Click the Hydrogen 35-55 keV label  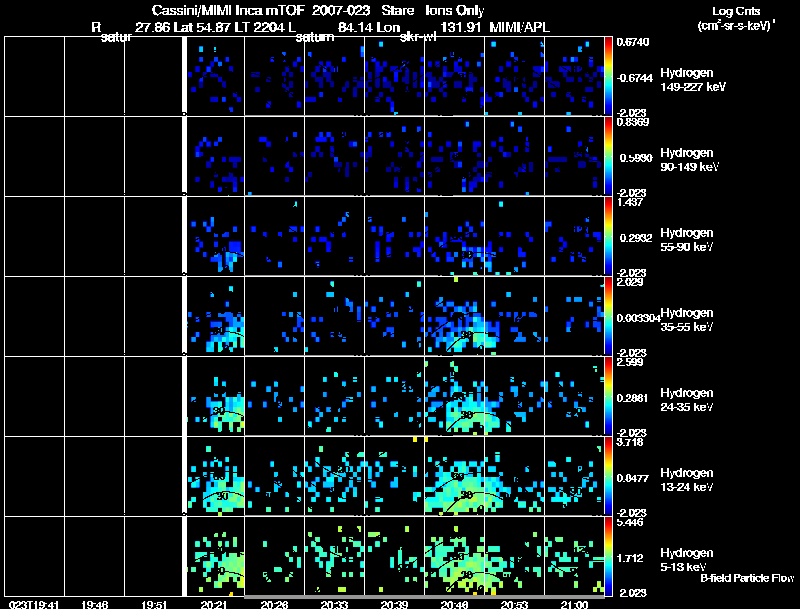pos(687,320)
